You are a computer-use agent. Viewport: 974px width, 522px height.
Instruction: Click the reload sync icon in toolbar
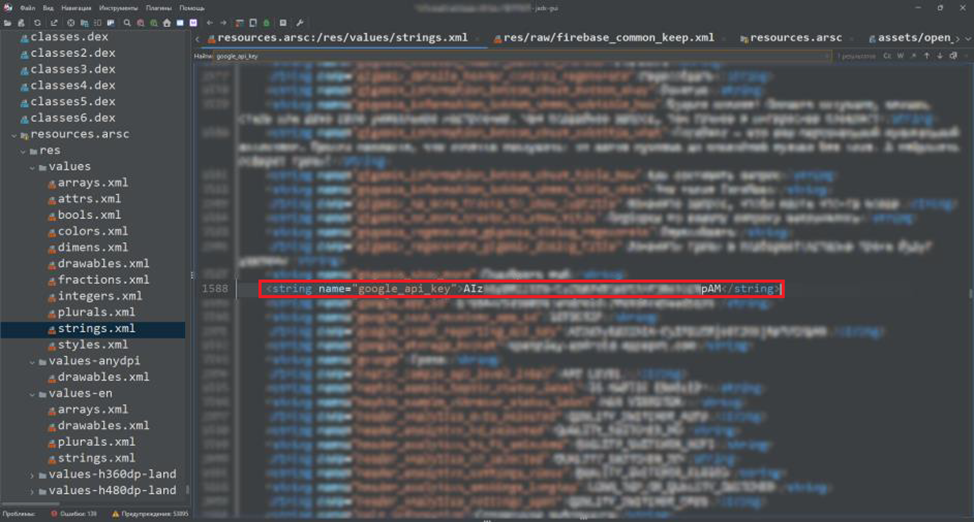[38, 22]
